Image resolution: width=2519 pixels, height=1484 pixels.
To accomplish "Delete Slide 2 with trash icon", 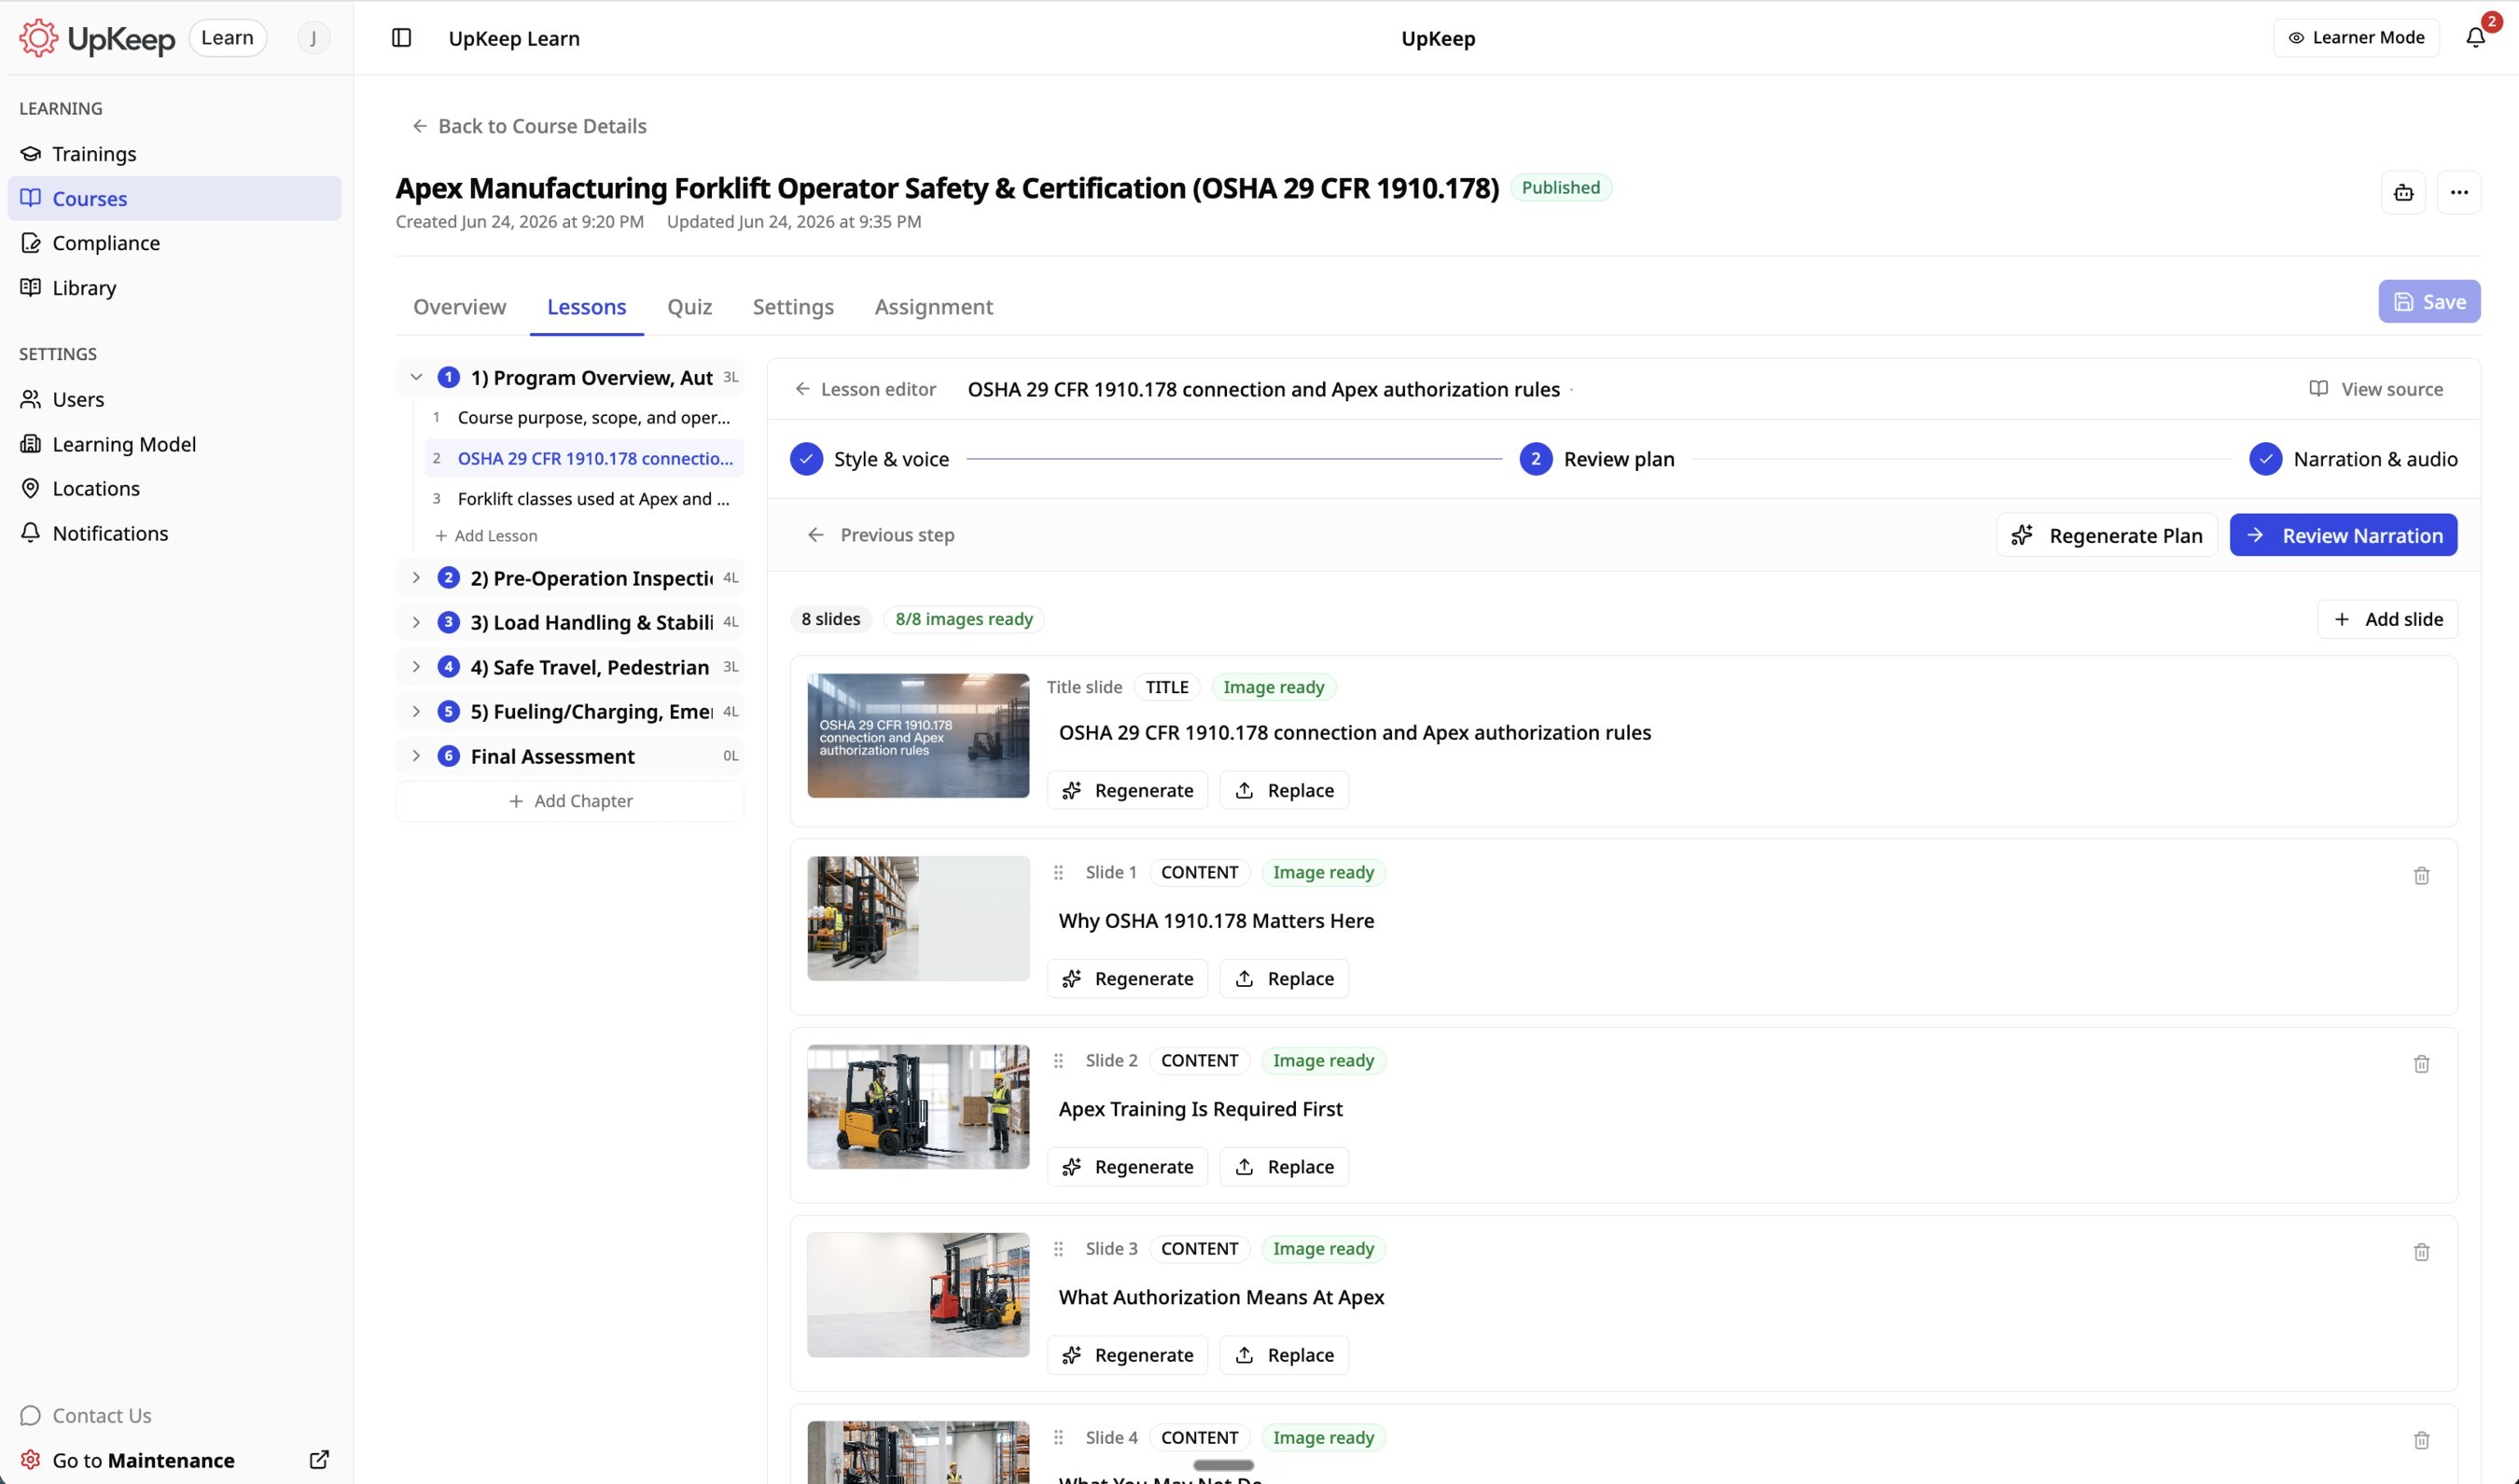I will (x=2421, y=1063).
